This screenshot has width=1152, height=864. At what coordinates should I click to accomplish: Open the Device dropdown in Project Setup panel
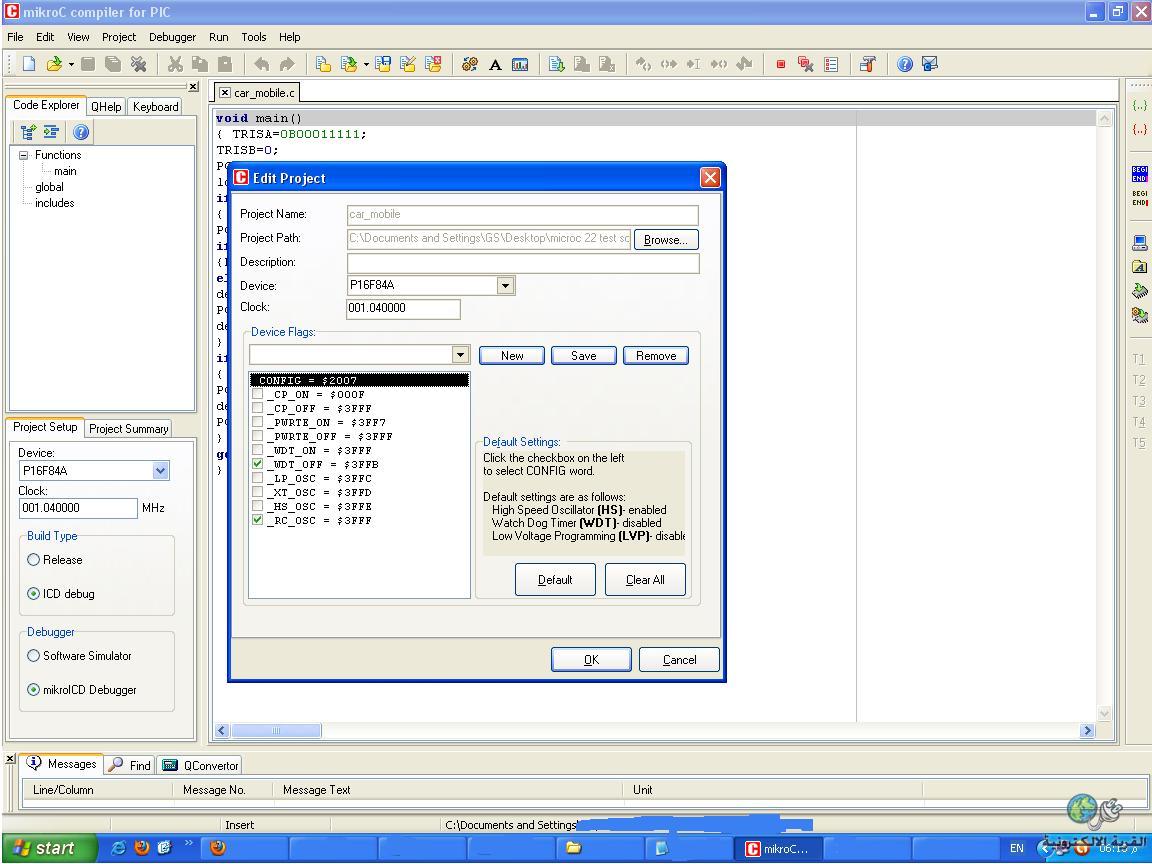point(160,471)
